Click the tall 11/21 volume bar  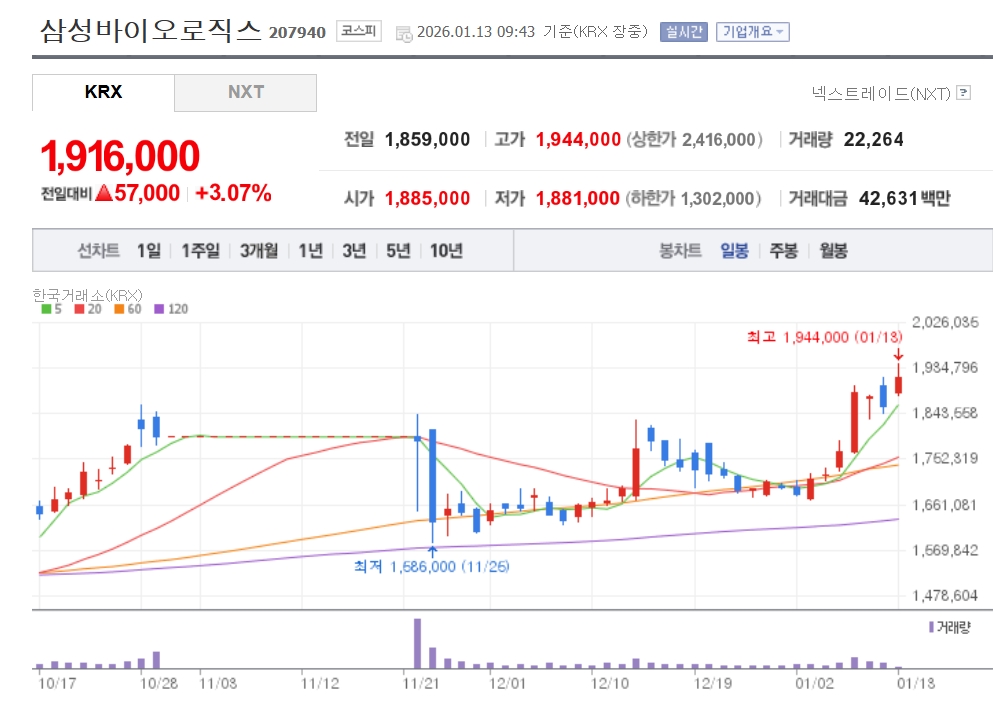[x=417, y=643]
